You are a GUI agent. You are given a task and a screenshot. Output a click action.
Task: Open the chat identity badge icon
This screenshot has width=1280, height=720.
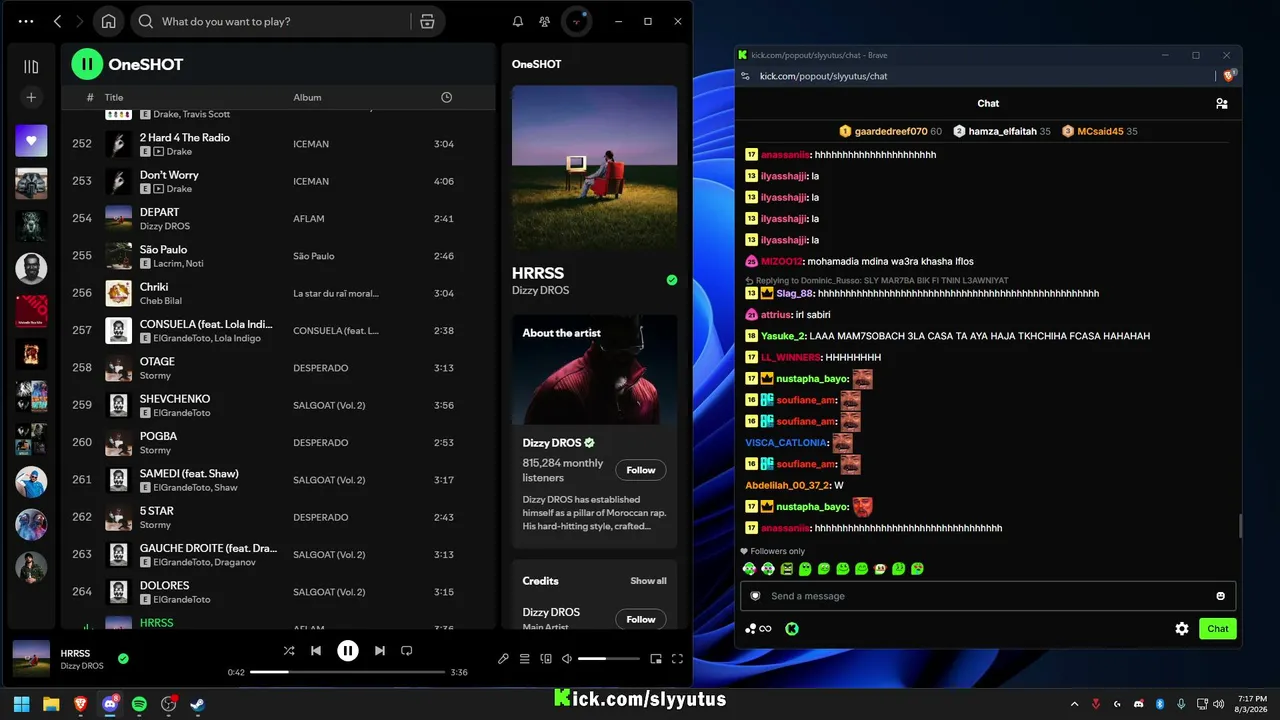[x=755, y=596]
